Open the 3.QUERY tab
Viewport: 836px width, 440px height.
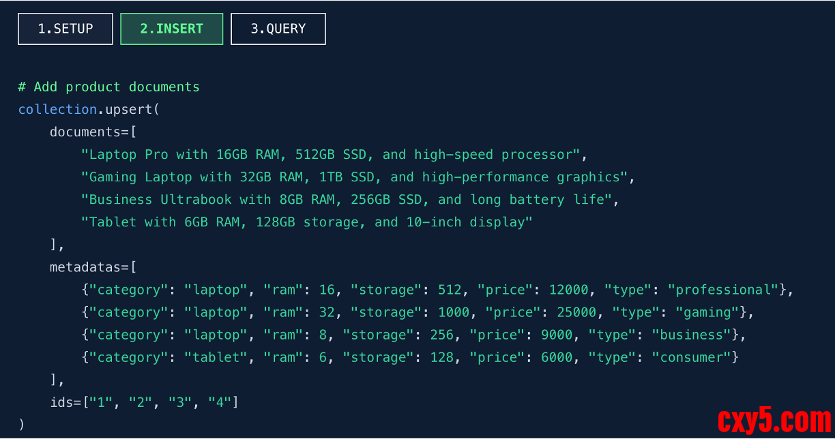coord(278,29)
